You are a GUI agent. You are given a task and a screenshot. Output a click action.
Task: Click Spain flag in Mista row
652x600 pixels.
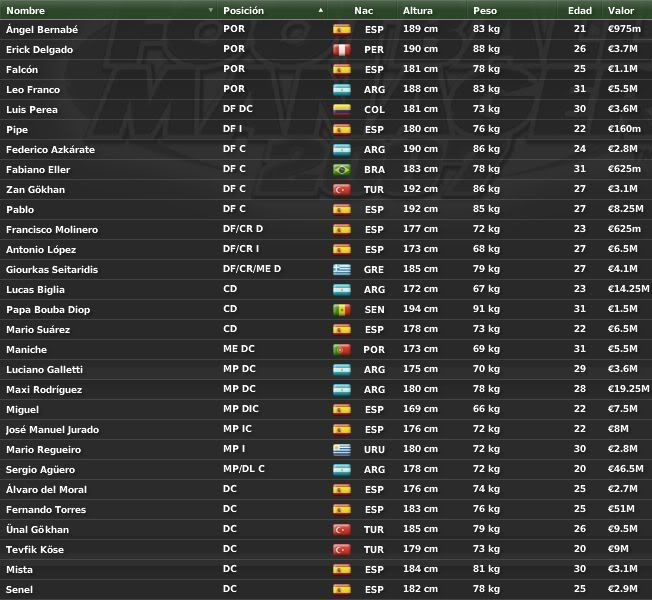tap(342, 569)
